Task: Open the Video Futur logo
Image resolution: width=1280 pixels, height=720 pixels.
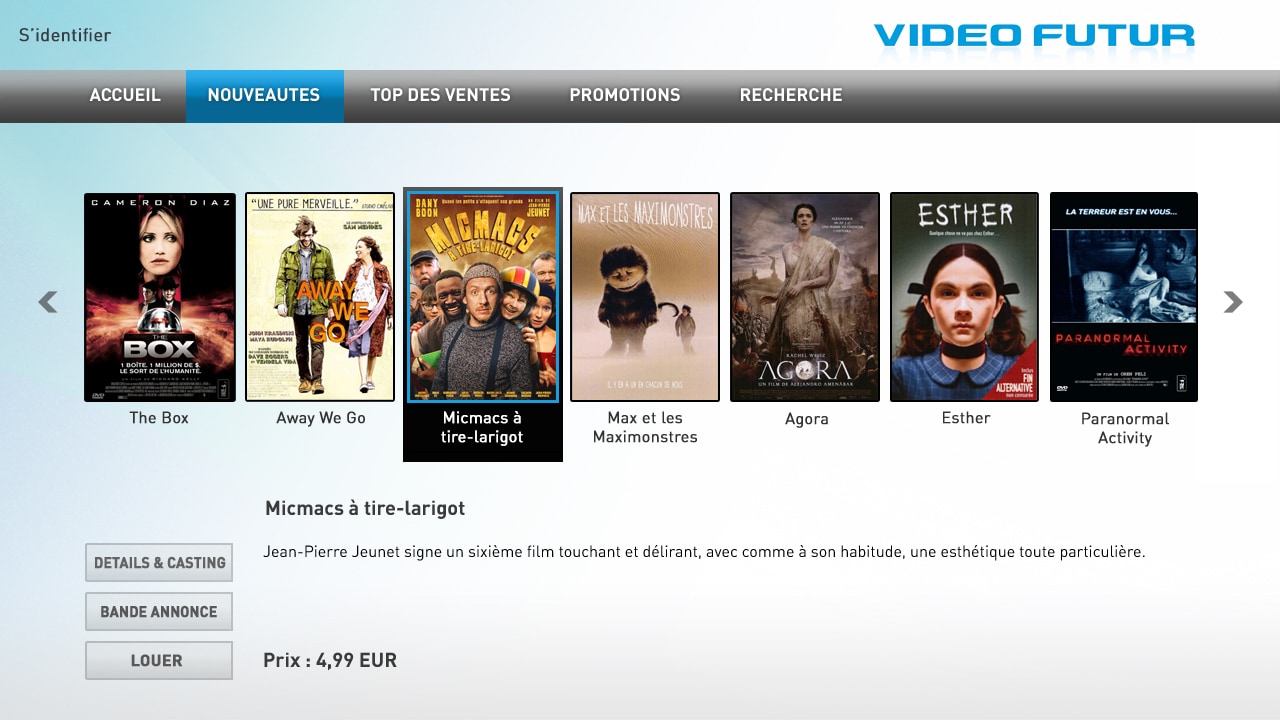Action: coord(1034,36)
